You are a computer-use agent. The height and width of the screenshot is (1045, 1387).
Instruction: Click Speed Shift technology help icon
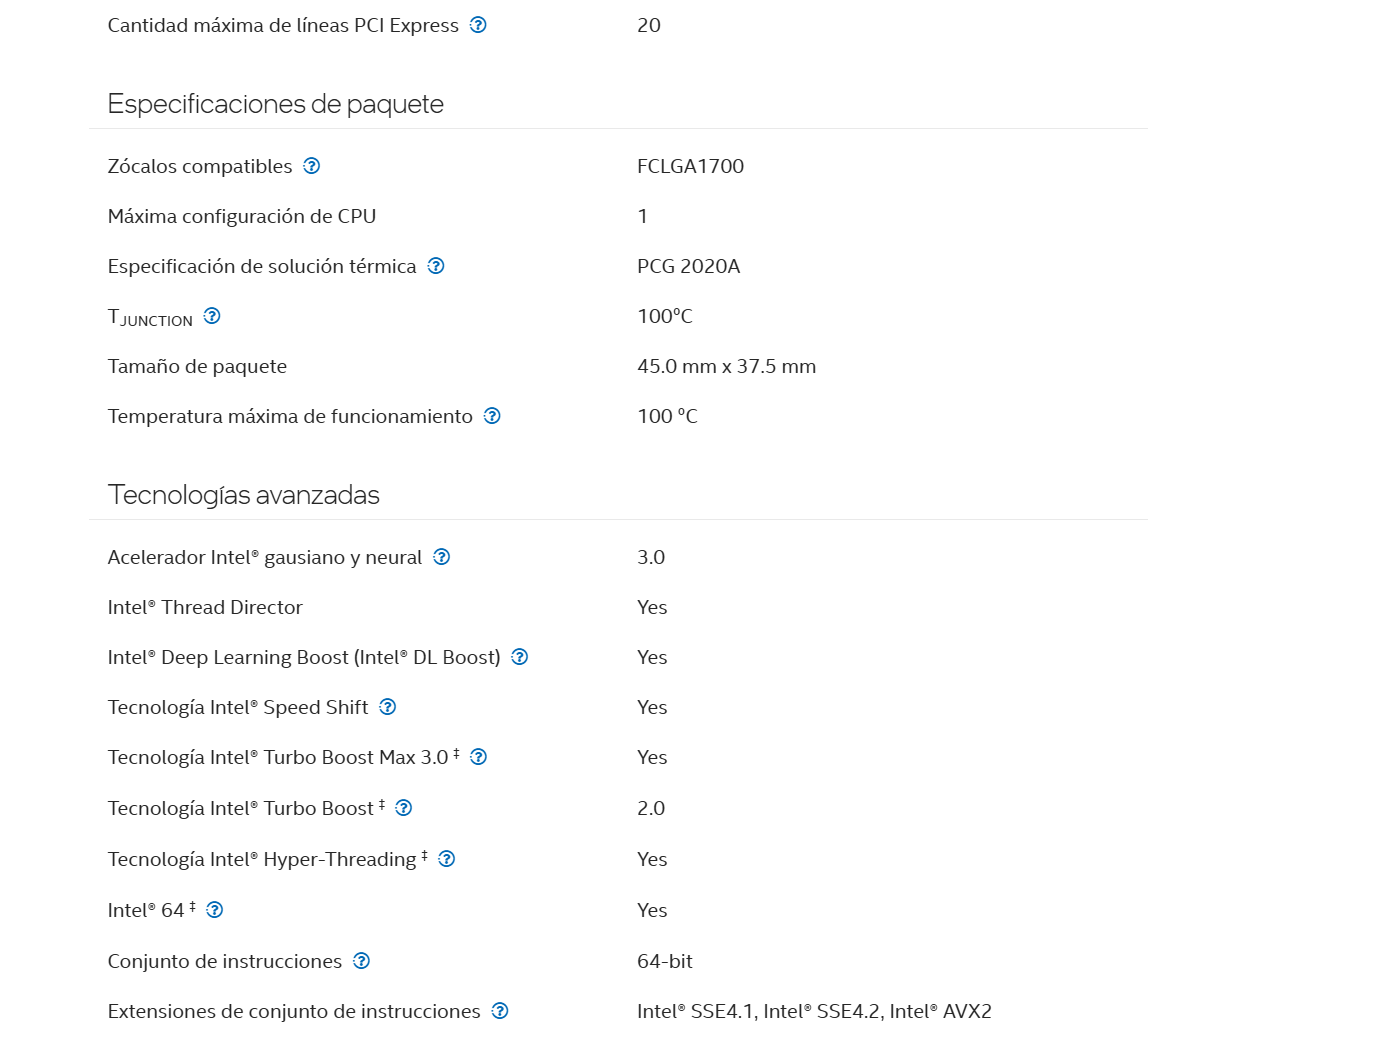(x=388, y=707)
